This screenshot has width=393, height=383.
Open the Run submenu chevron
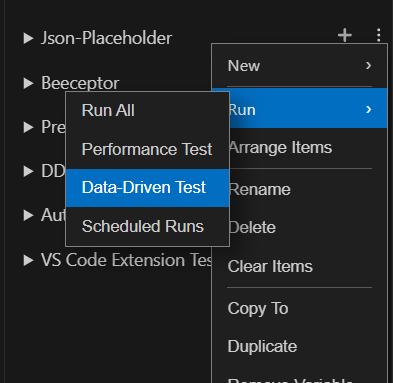(368, 109)
